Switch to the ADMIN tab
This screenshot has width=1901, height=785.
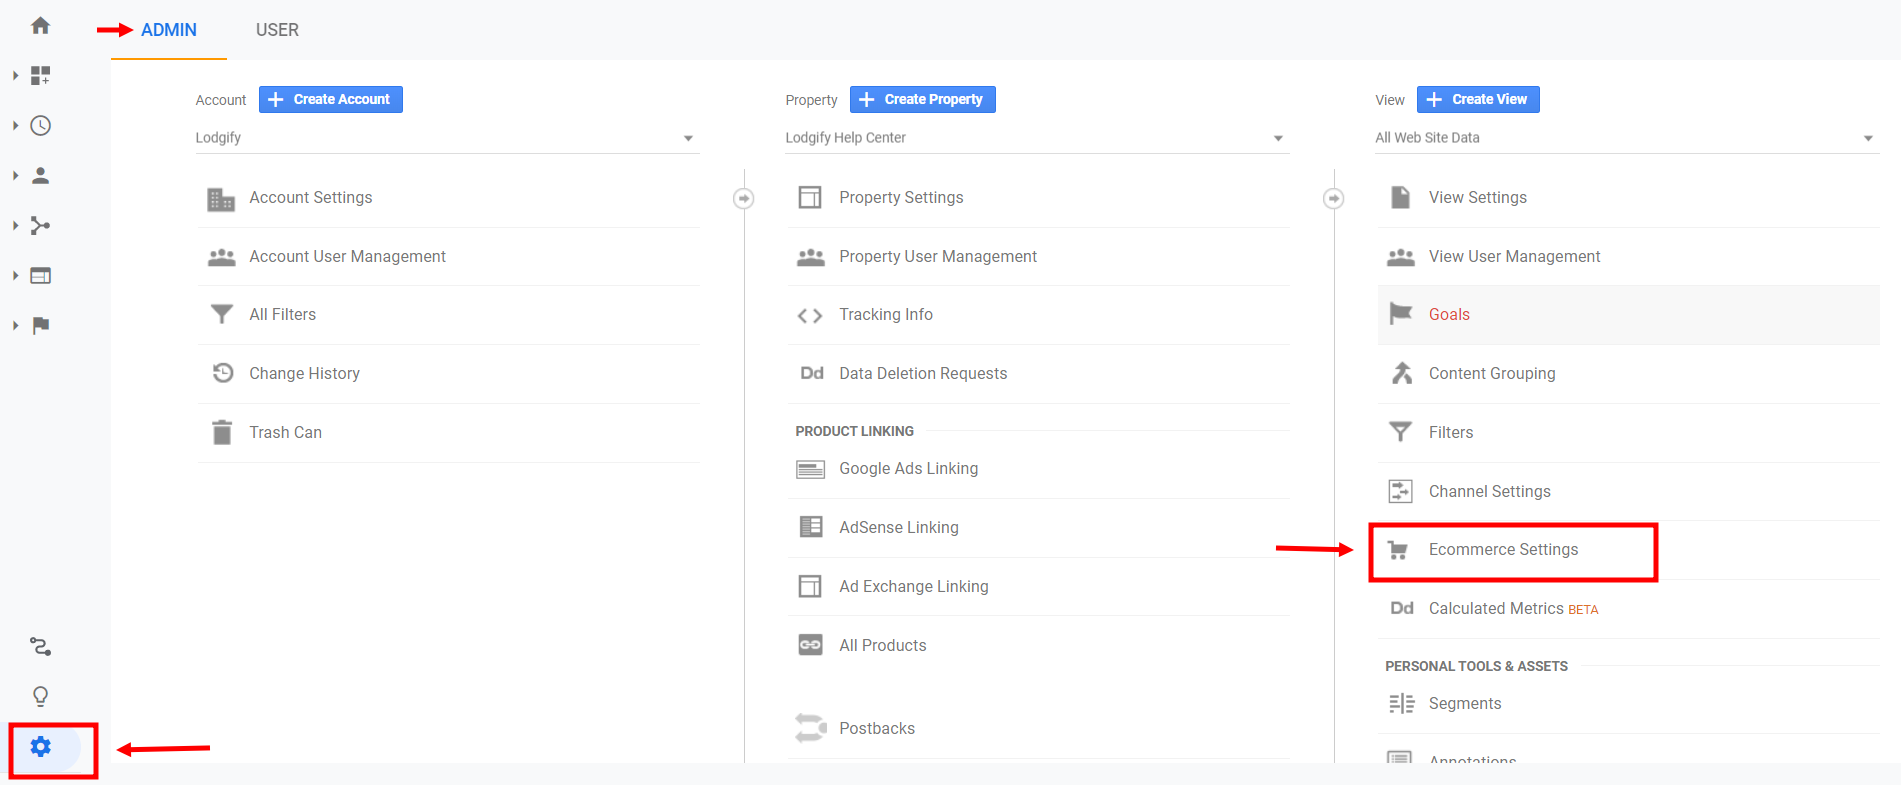[168, 30]
